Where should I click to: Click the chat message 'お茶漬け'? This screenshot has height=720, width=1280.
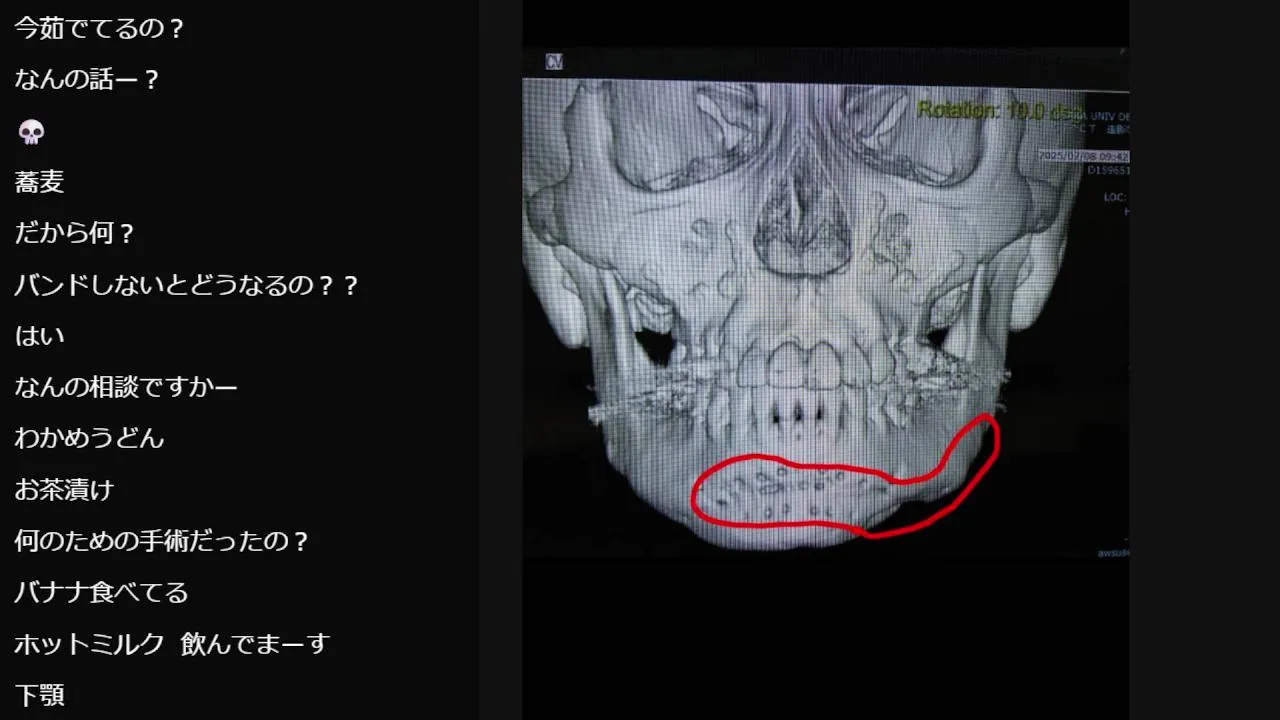pyautogui.click(x=64, y=490)
